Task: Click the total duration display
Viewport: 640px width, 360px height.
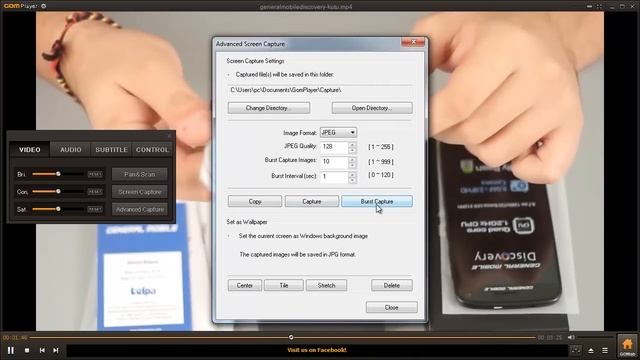Action: tap(550, 338)
